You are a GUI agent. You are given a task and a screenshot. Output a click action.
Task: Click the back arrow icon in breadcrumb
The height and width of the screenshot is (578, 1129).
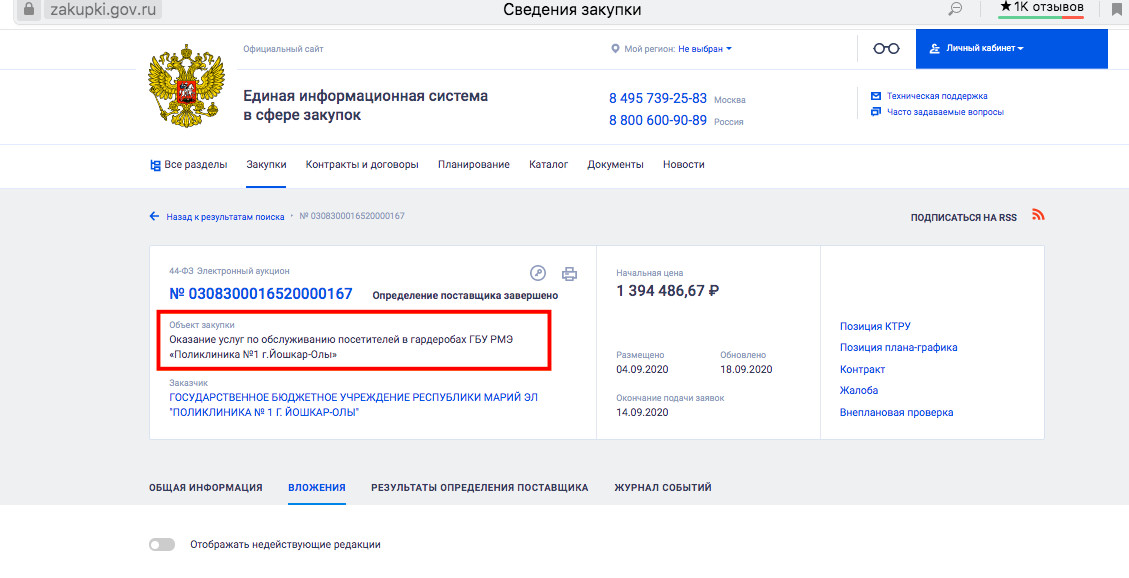click(x=154, y=216)
